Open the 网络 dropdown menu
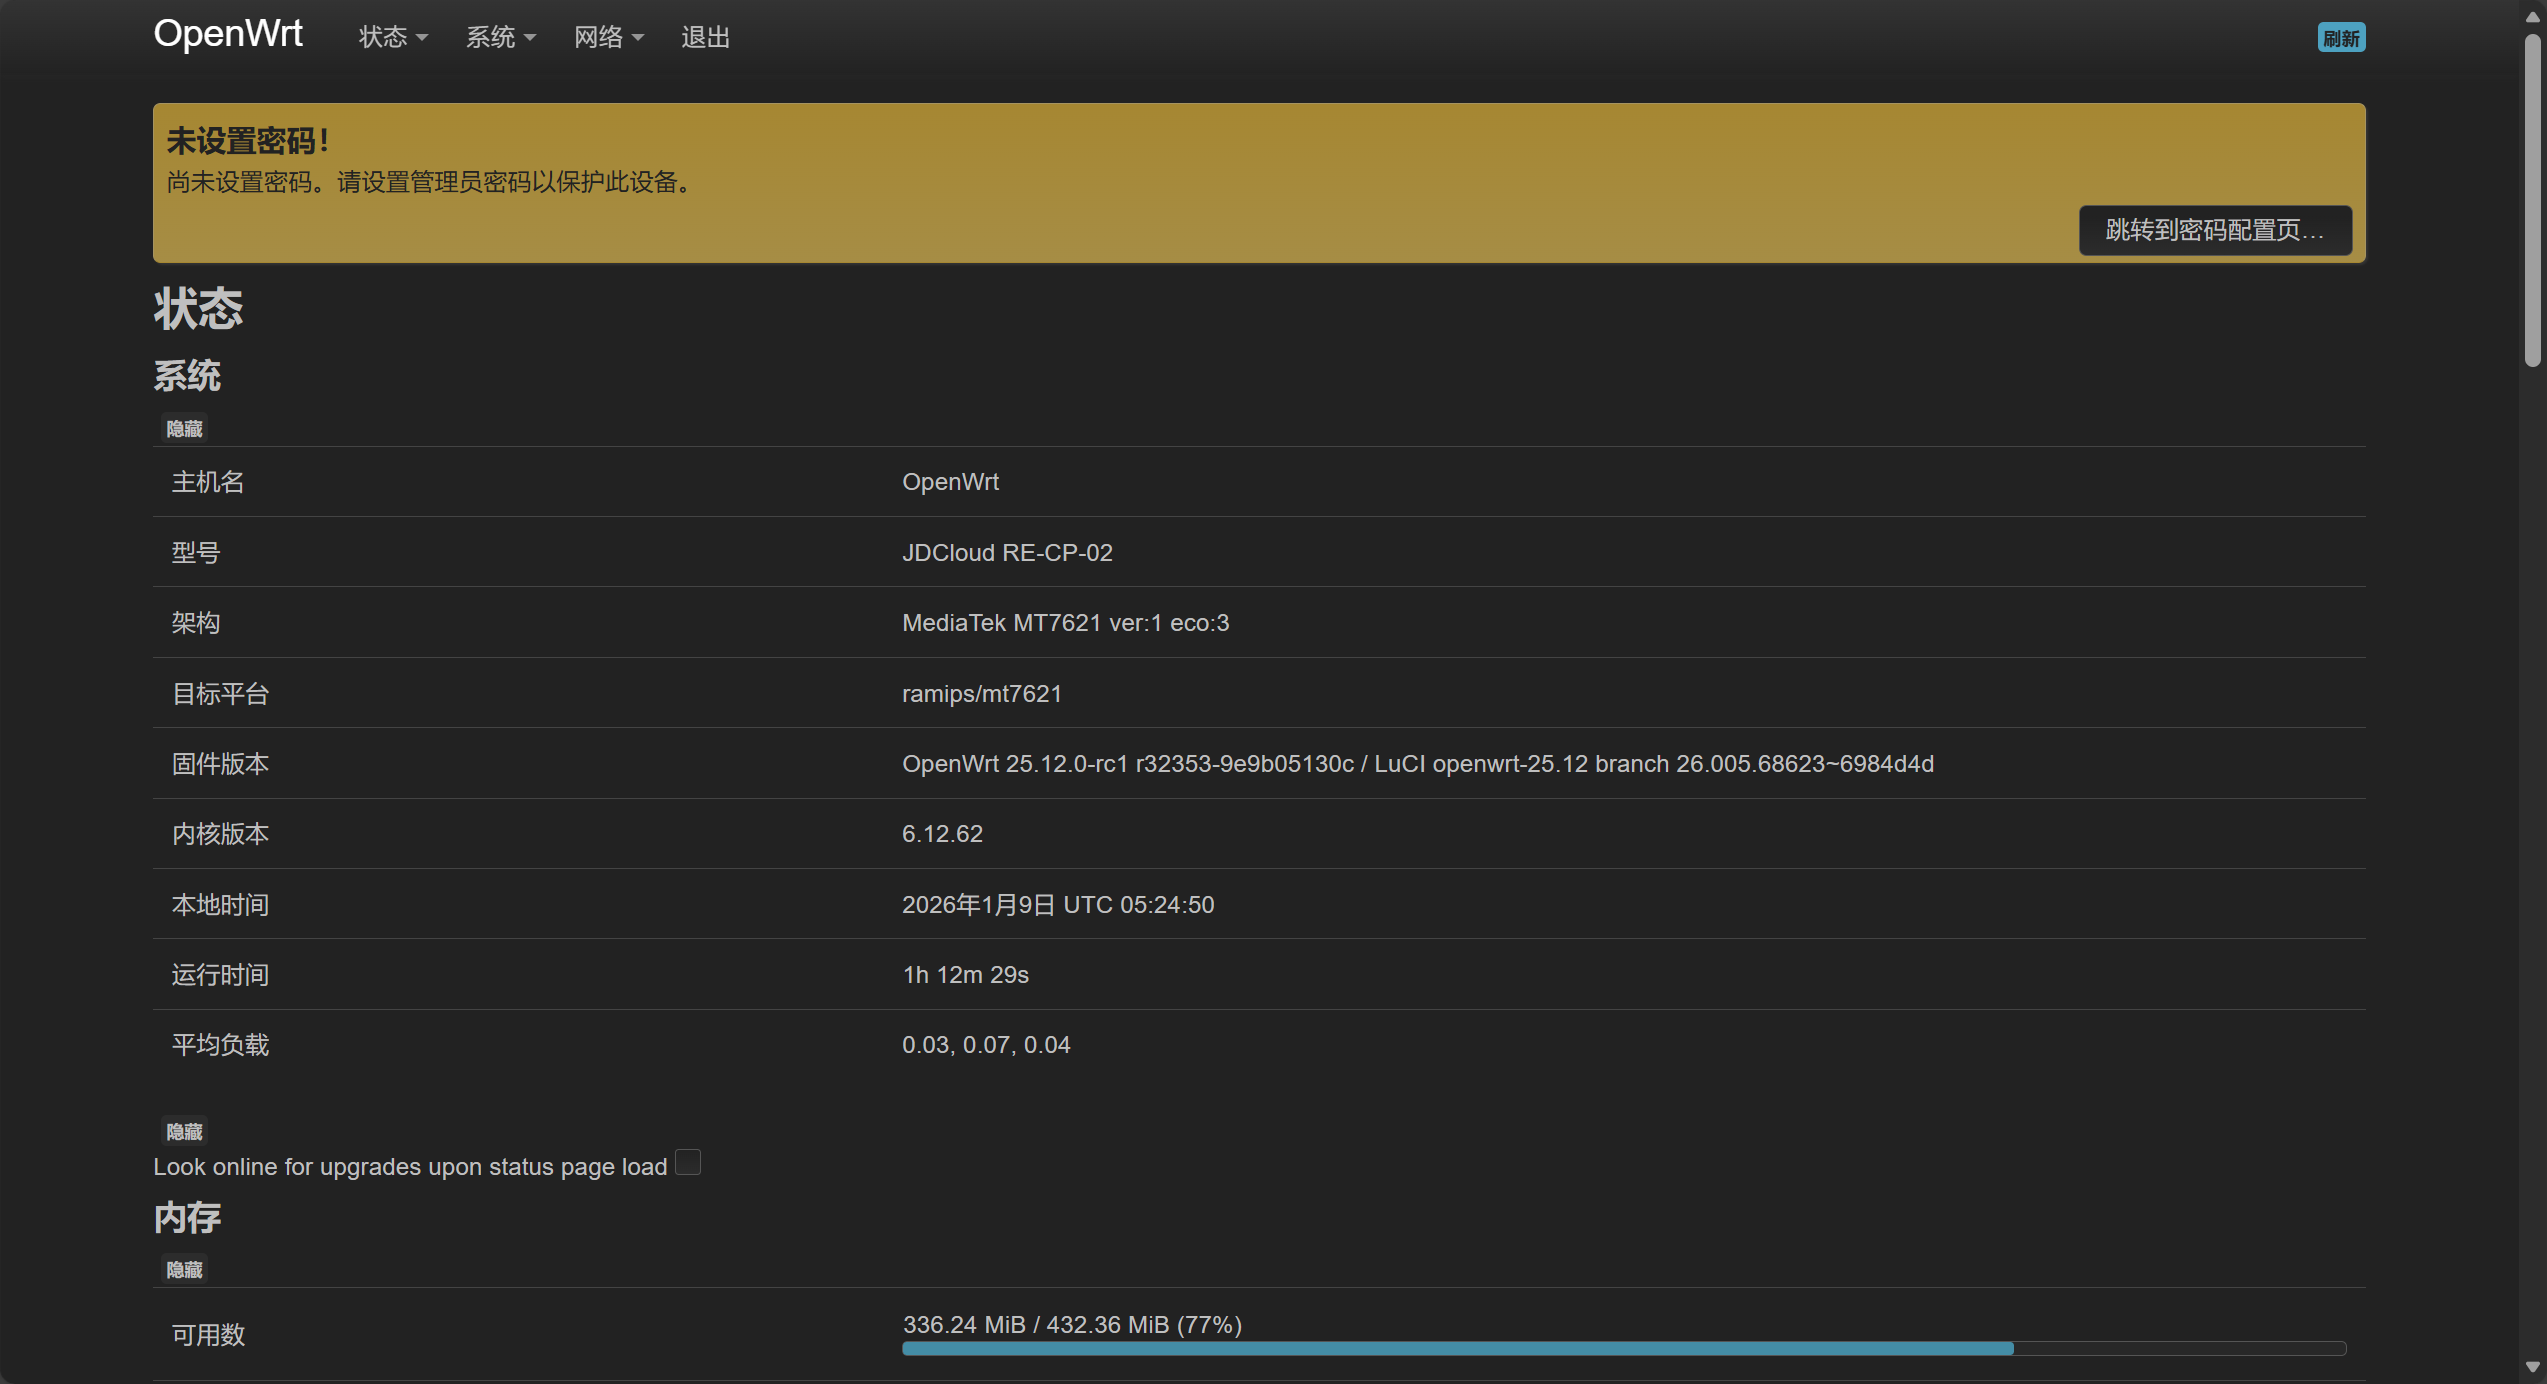This screenshot has height=1384, width=2547. (608, 38)
